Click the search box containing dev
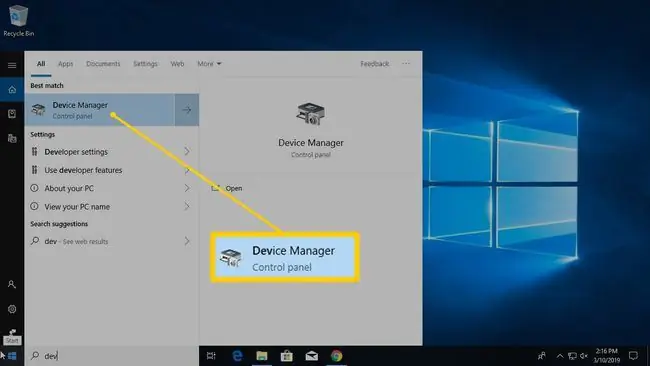 coord(112,356)
